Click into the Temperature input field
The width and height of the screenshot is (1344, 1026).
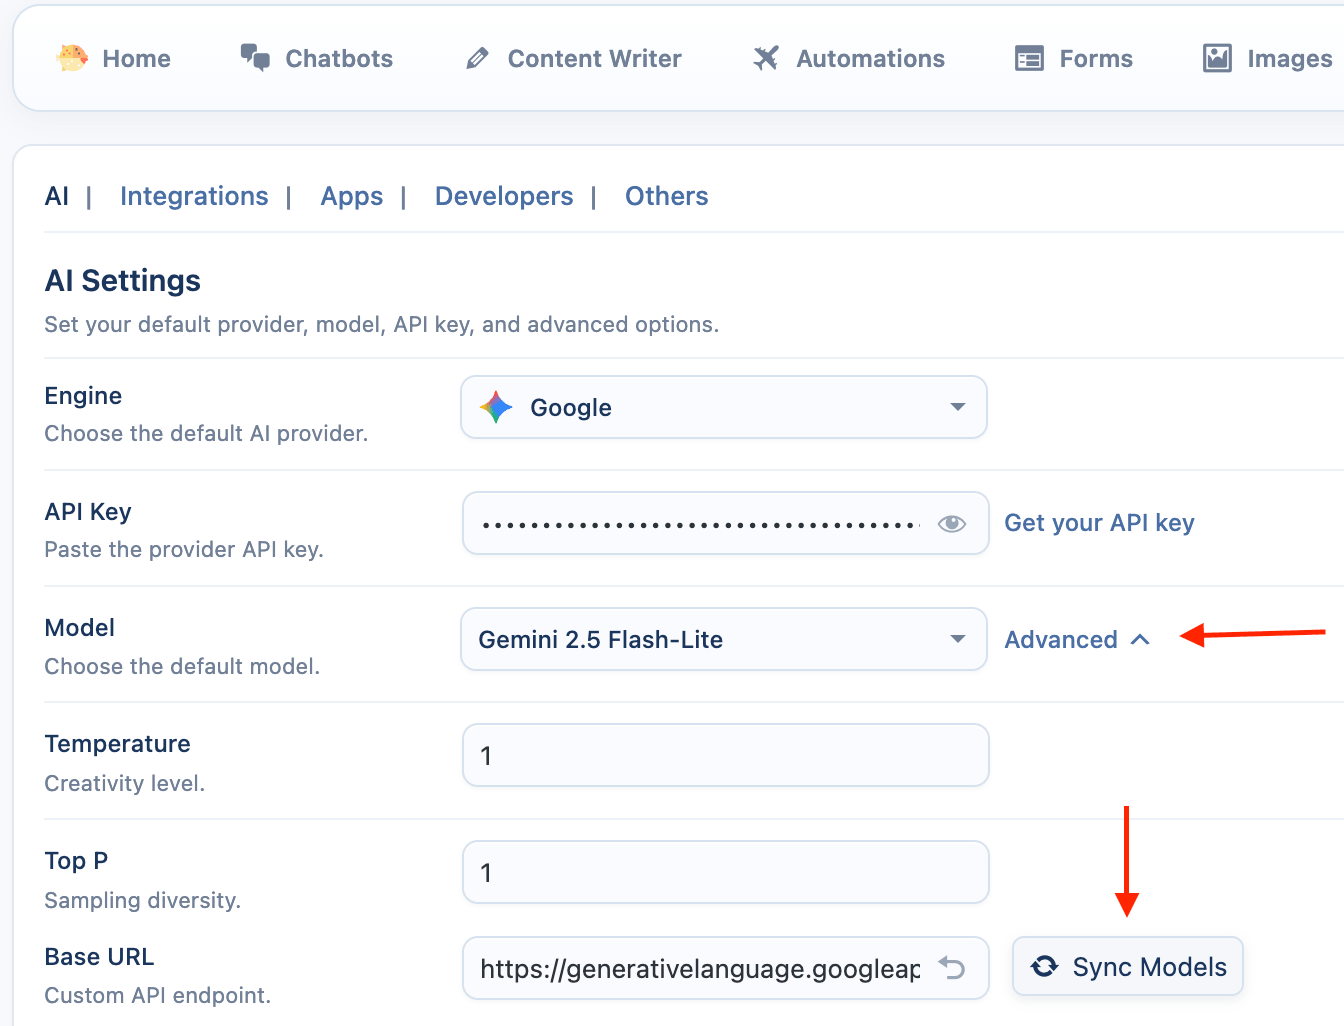click(725, 756)
